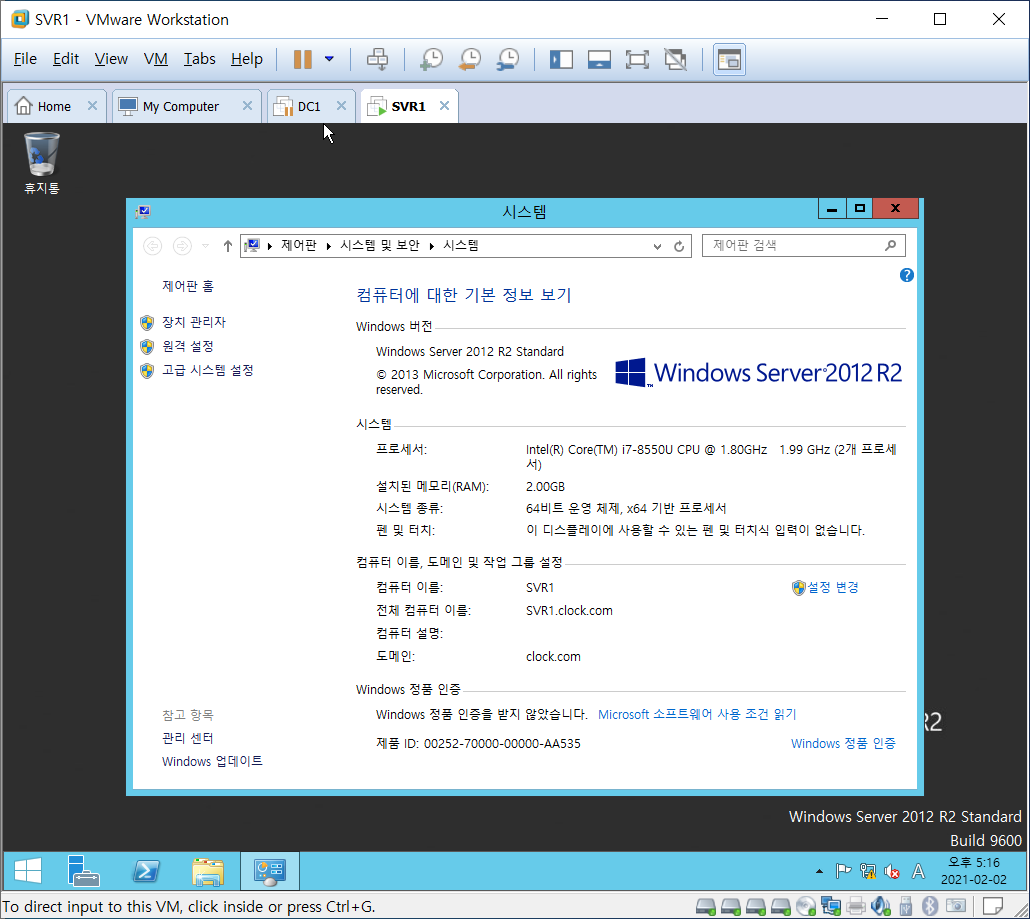
Task: Open the blue Help question mark icon
Action: (907, 275)
